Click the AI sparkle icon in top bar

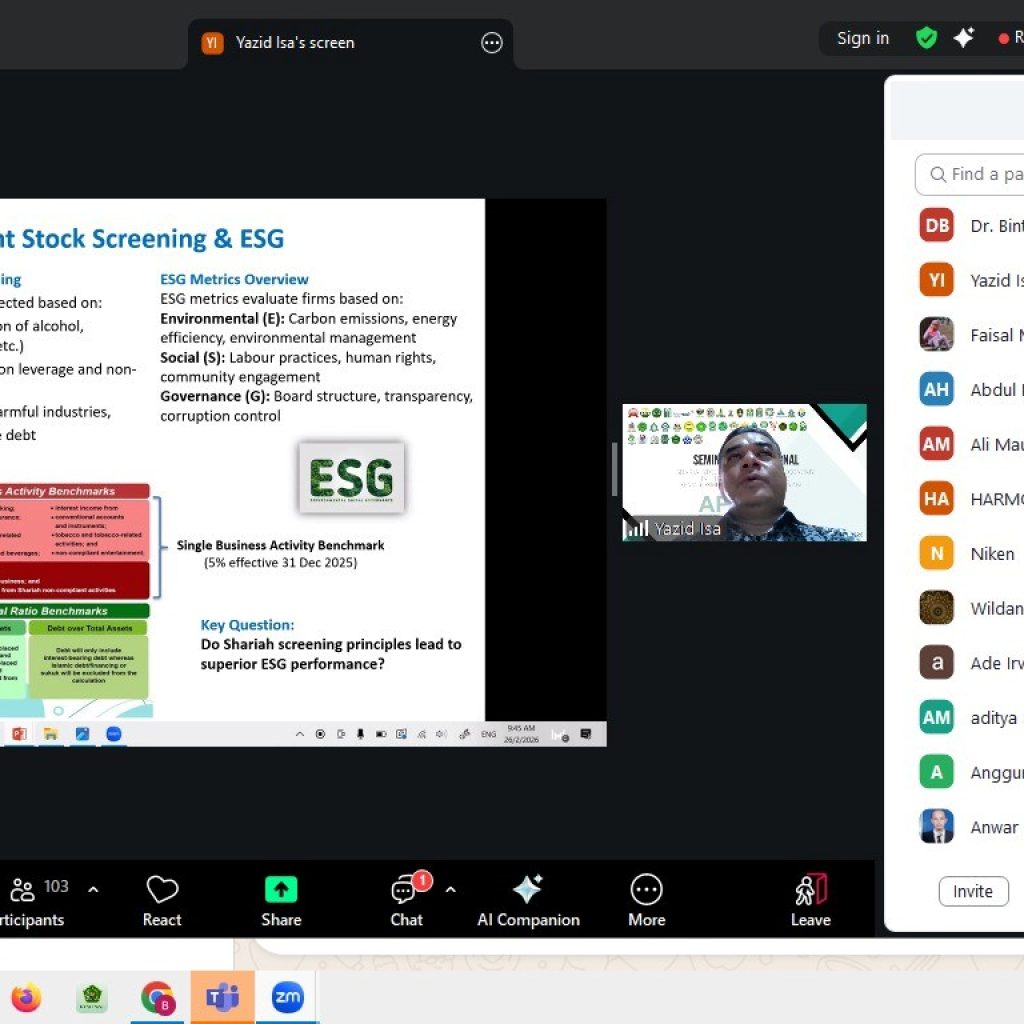pos(964,38)
